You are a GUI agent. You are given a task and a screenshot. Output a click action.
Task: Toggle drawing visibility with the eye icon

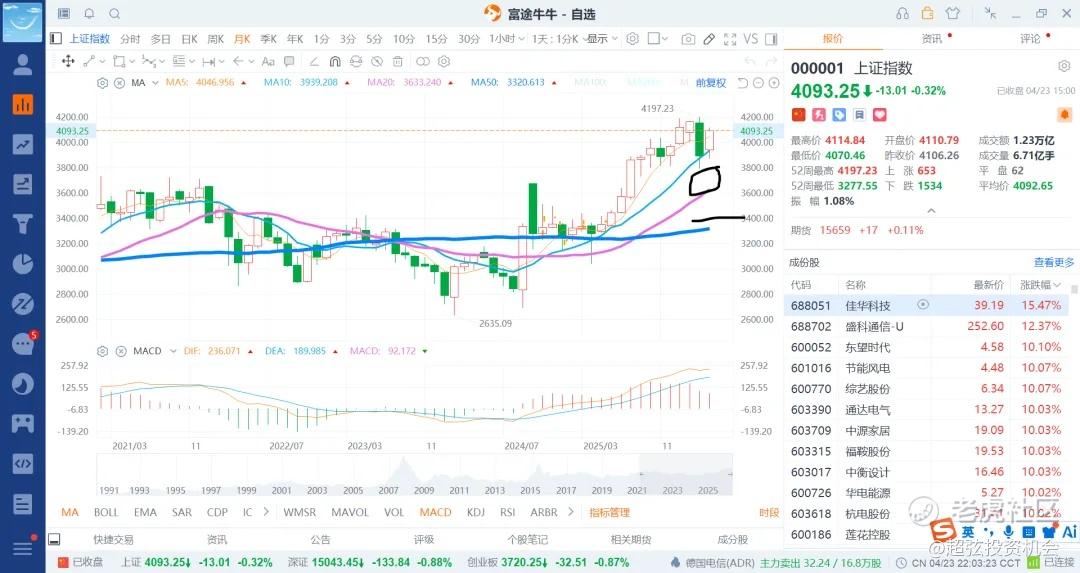355,61
